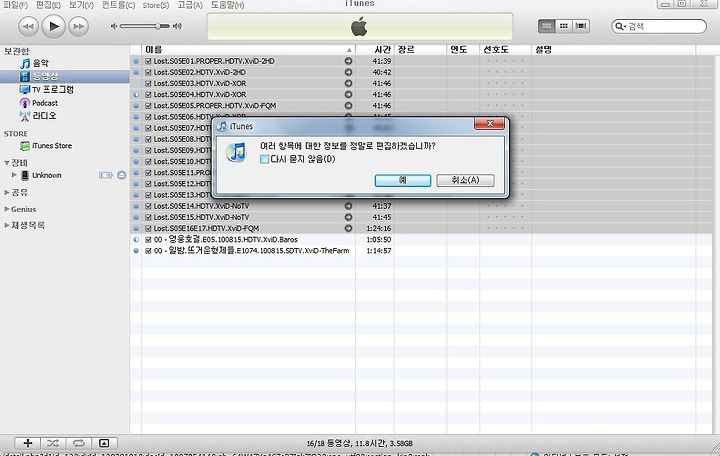Viewport: 720px width, 456px height.
Task: Click arrow icon on Lost.S05E02 row
Action: (x=349, y=72)
